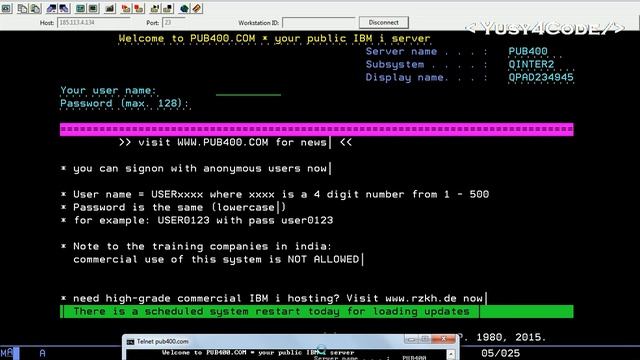Click the green globe toolbar icon
This screenshot has height=360, width=640.
(184, 8)
